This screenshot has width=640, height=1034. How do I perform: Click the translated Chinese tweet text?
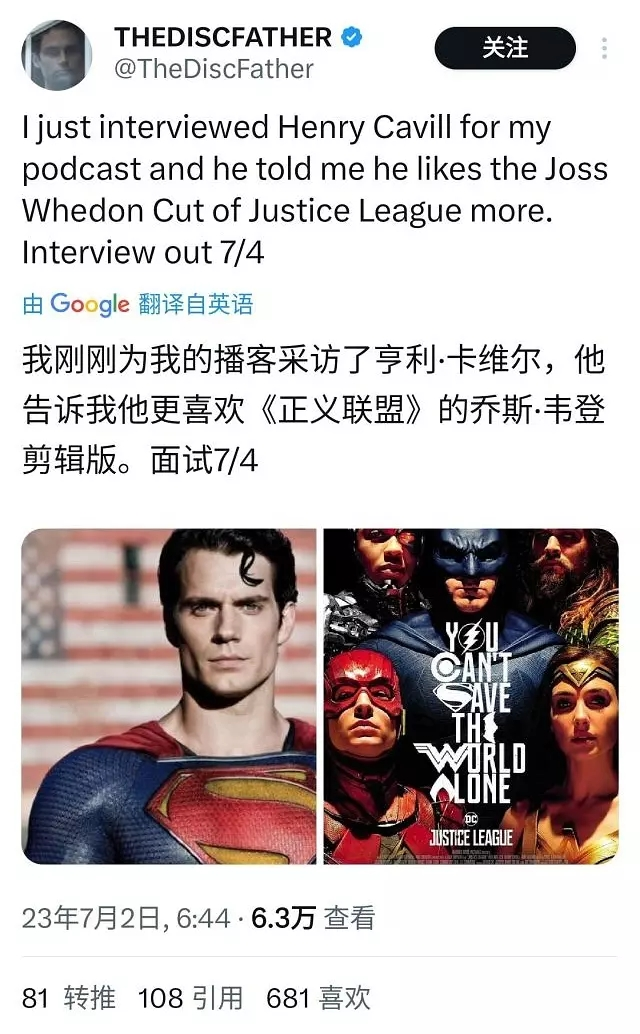coord(314,410)
